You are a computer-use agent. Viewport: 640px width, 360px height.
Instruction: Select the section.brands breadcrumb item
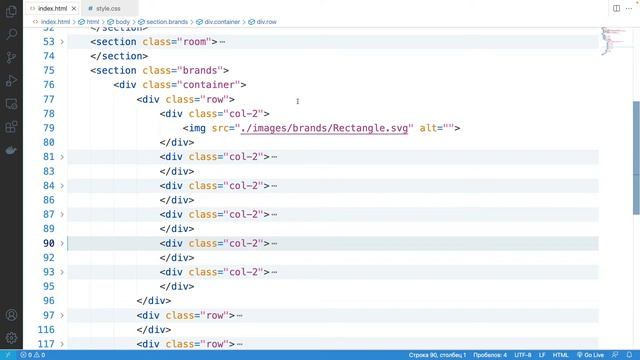[x=167, y=22]
